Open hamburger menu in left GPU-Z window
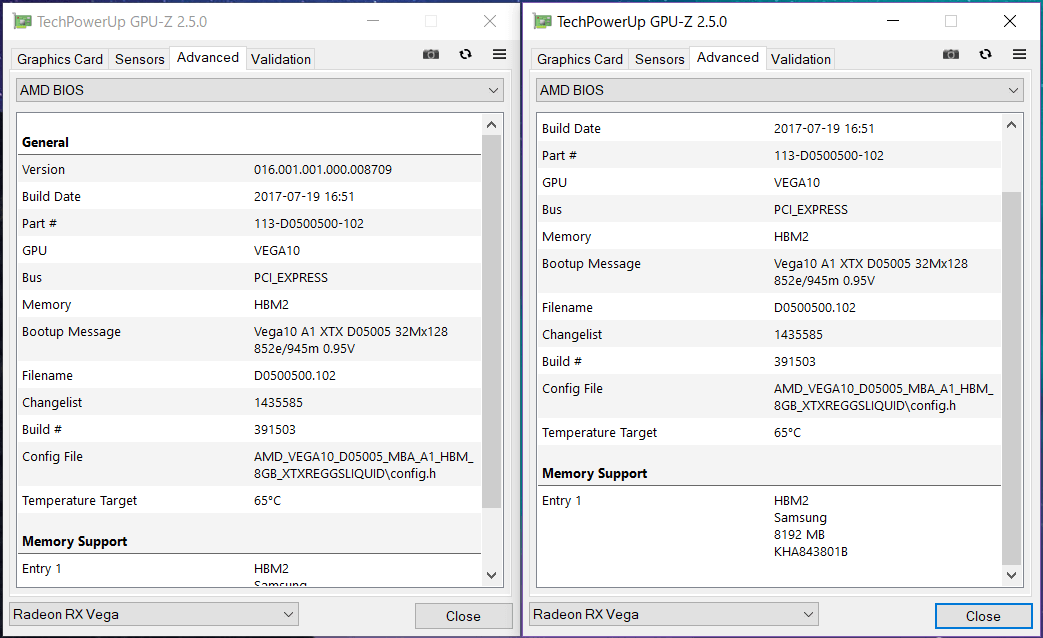 [x=500, y=55]
